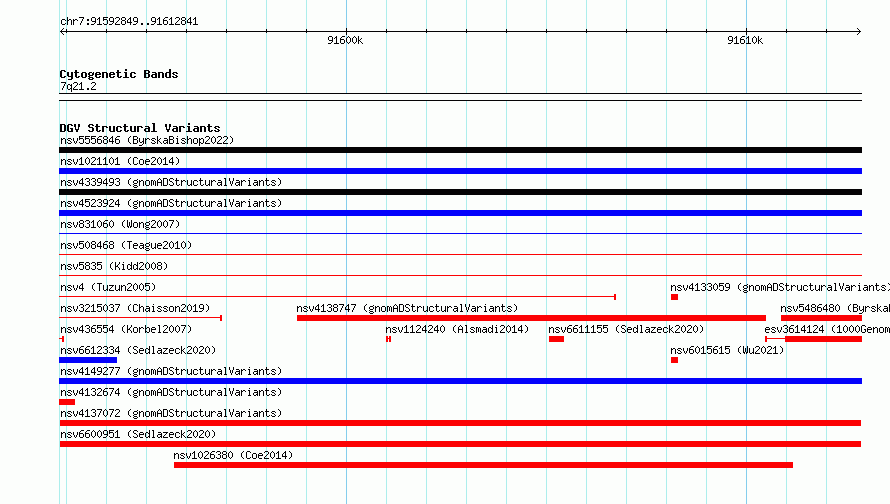Click the thin red line for nsv4 (Tuzun2005)
This screenshot has height=504, width=890.
338,296
